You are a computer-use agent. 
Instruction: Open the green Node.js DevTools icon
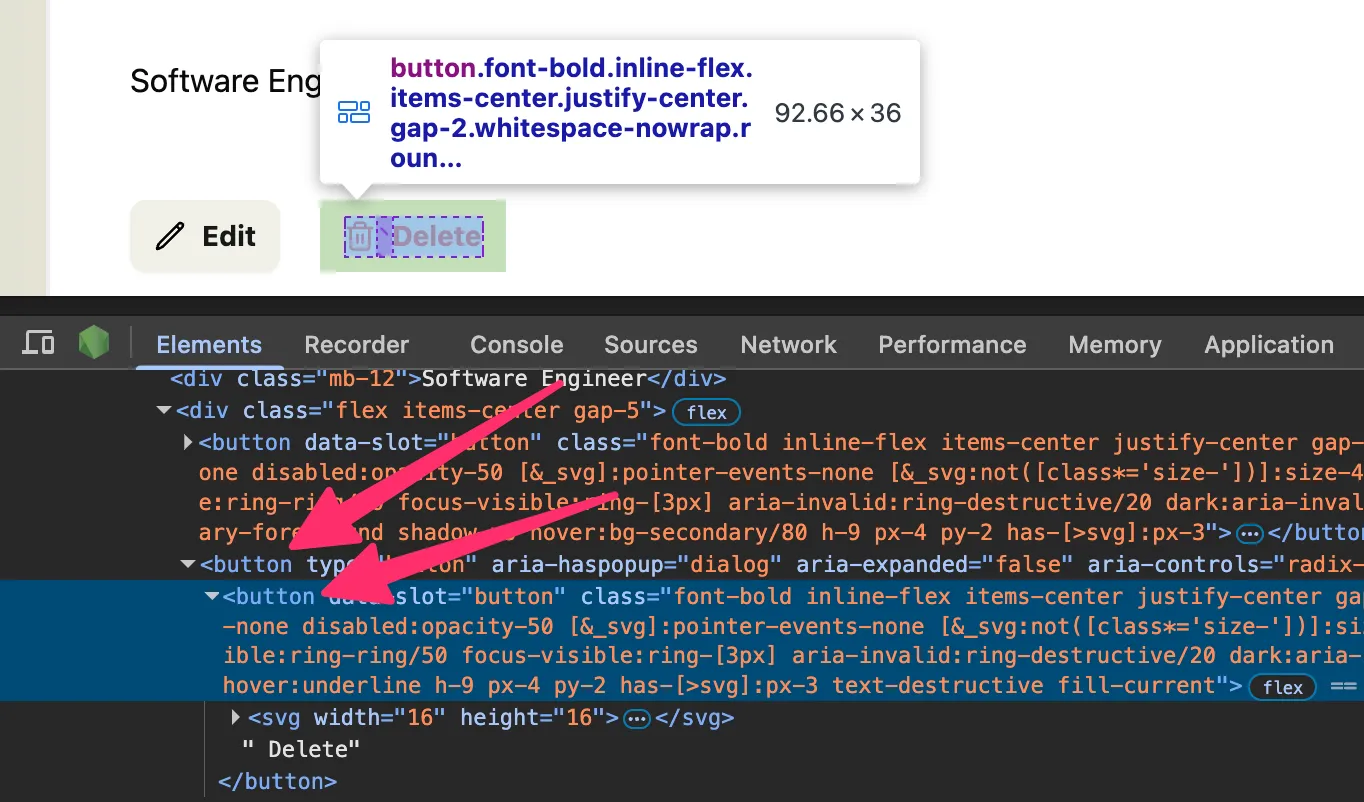click(x=94, y=344)
